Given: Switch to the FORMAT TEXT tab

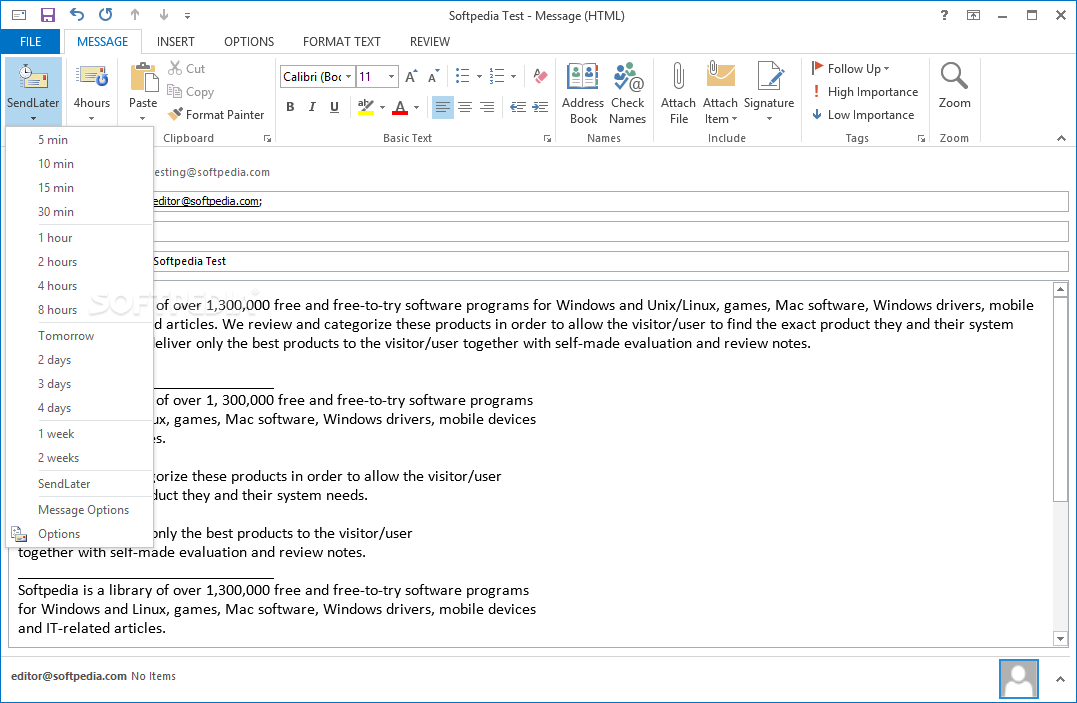Looking at the screenshot, I should click(x=341, y=42).
